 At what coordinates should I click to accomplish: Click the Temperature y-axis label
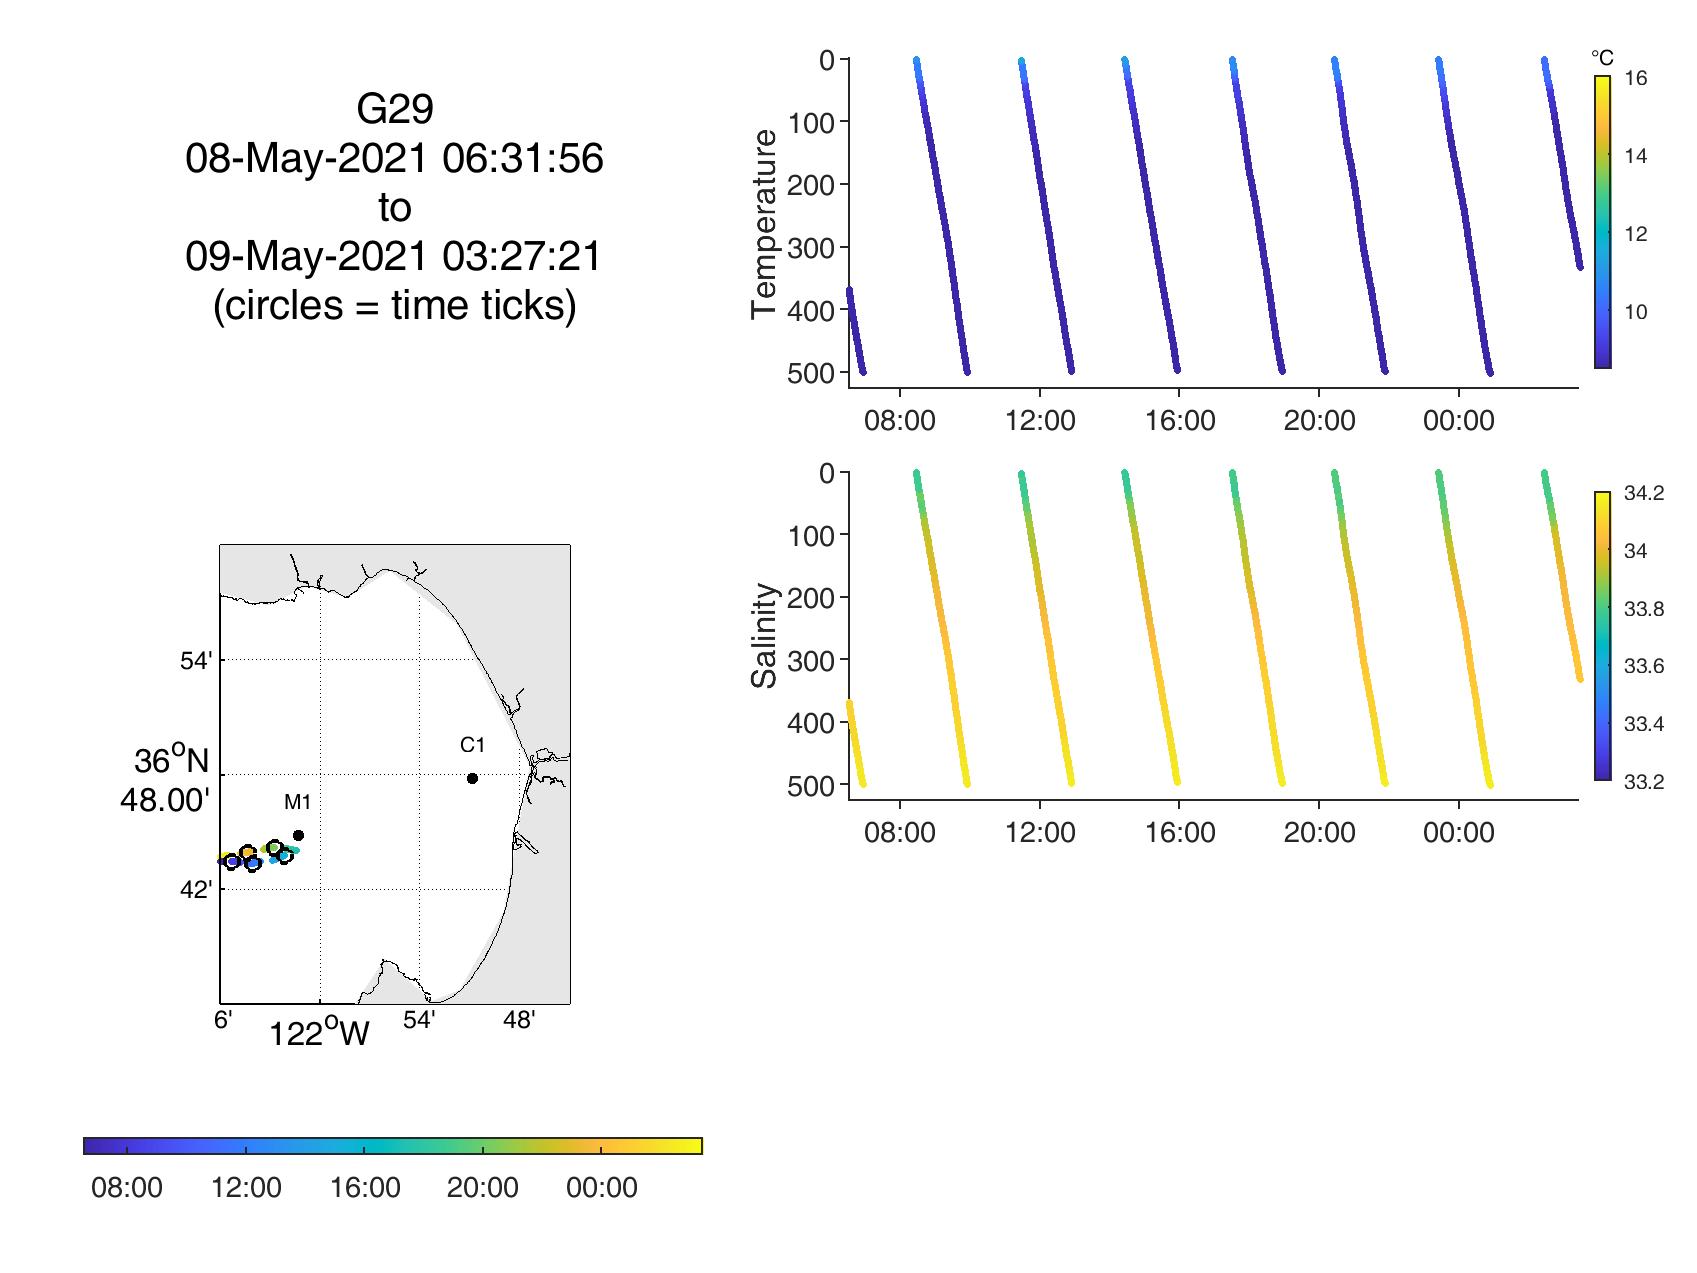tap(765, 224)
